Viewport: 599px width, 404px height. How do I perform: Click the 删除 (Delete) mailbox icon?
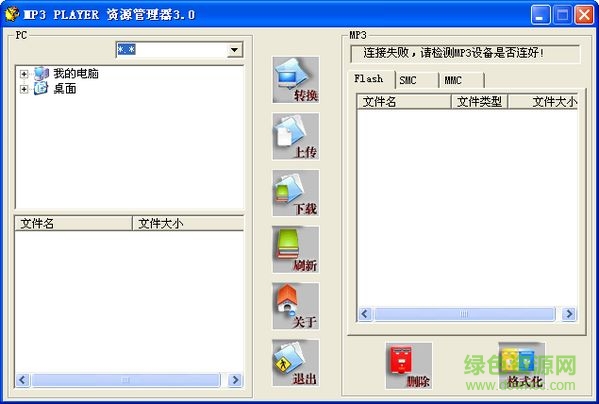click(409, 365)
